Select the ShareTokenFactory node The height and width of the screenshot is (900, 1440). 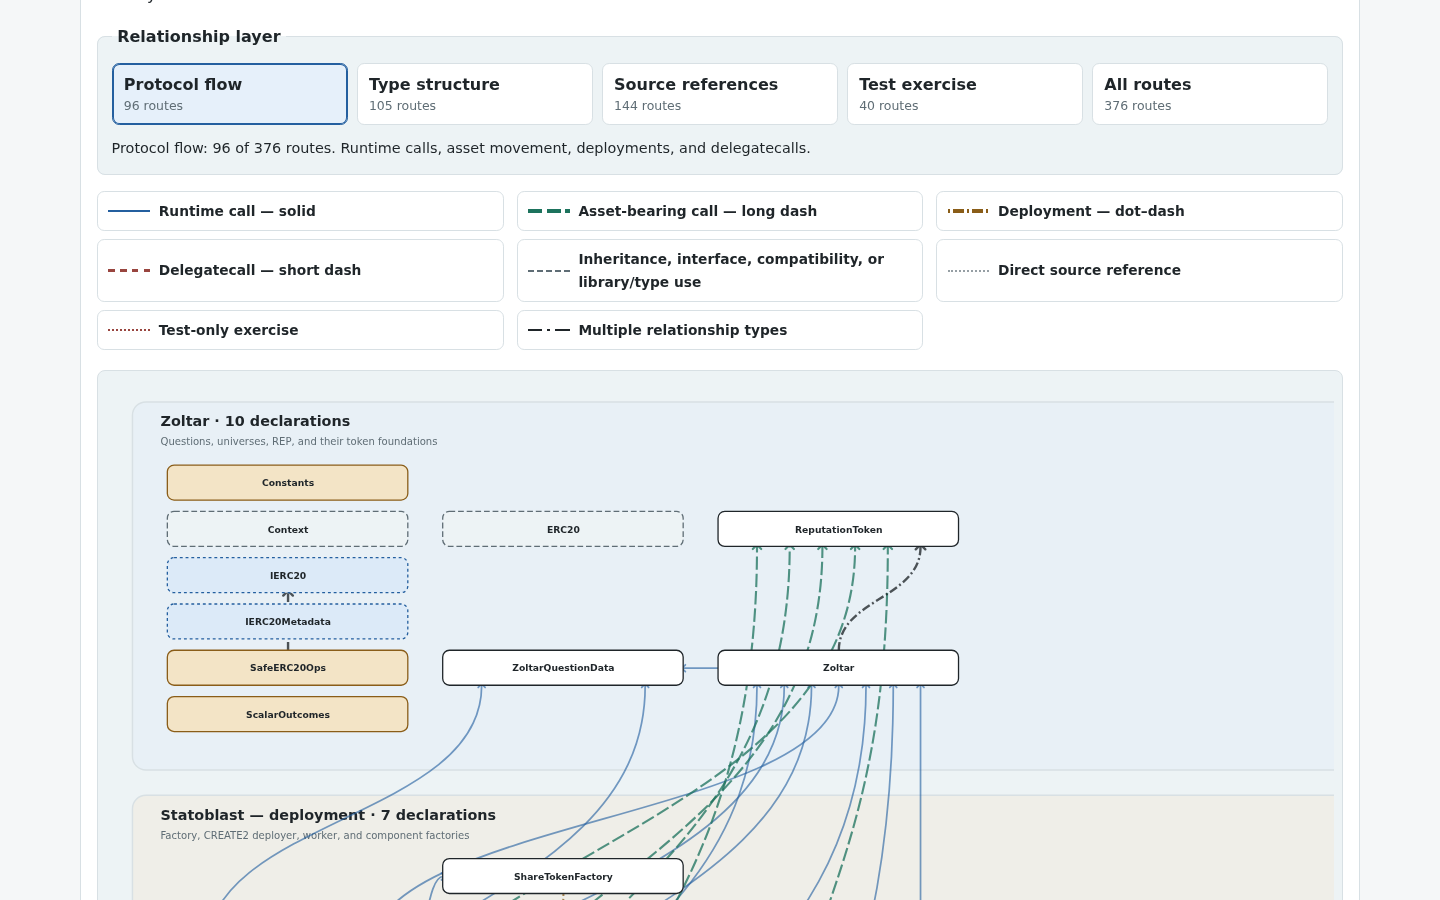pyautogui.click(x=563, y=876)
